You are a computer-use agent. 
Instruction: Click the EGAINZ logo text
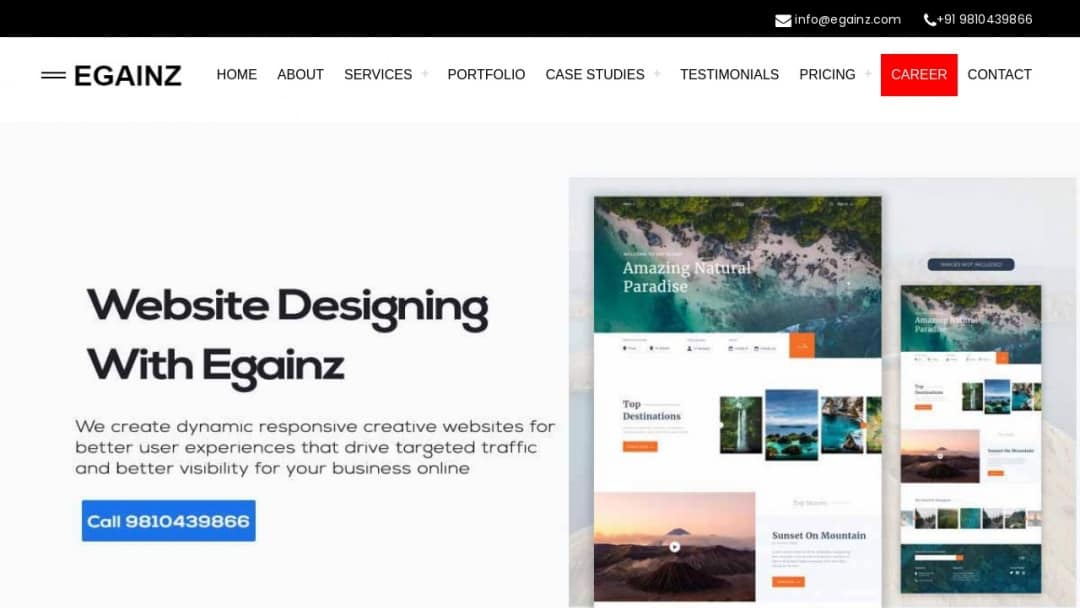coord(127,76)
